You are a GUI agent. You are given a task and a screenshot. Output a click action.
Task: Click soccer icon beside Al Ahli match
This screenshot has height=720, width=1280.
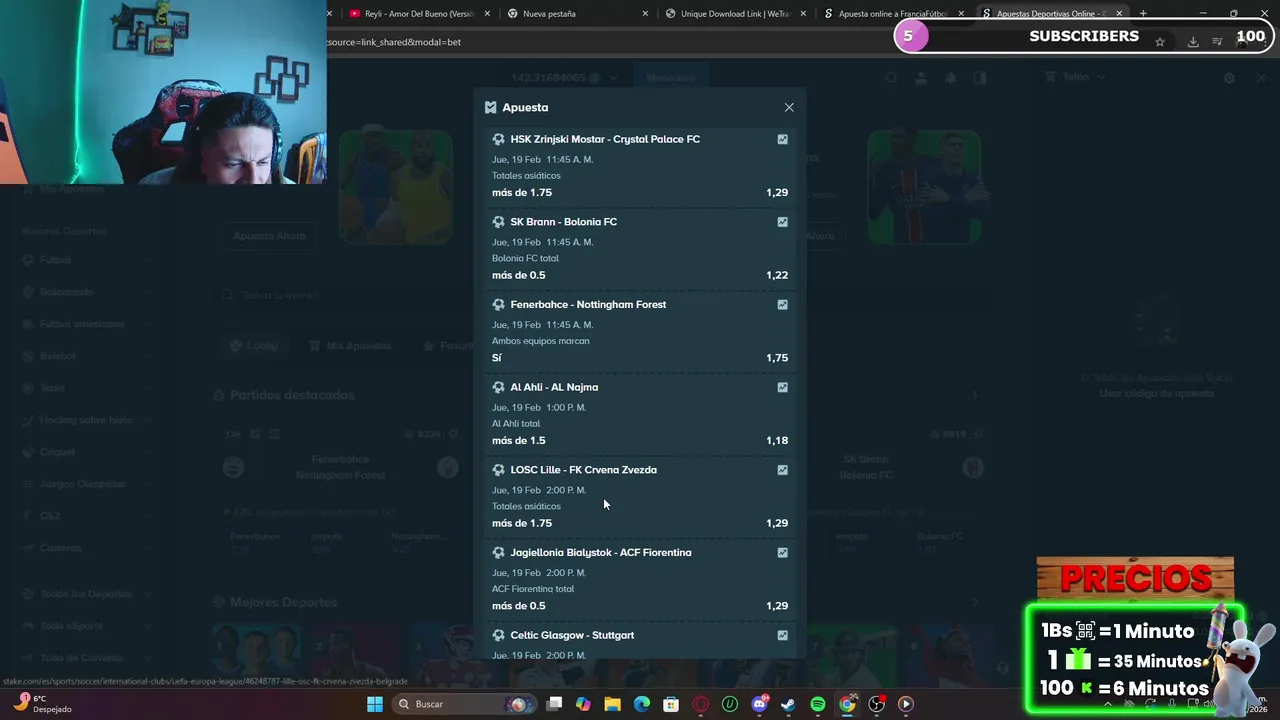498,387
